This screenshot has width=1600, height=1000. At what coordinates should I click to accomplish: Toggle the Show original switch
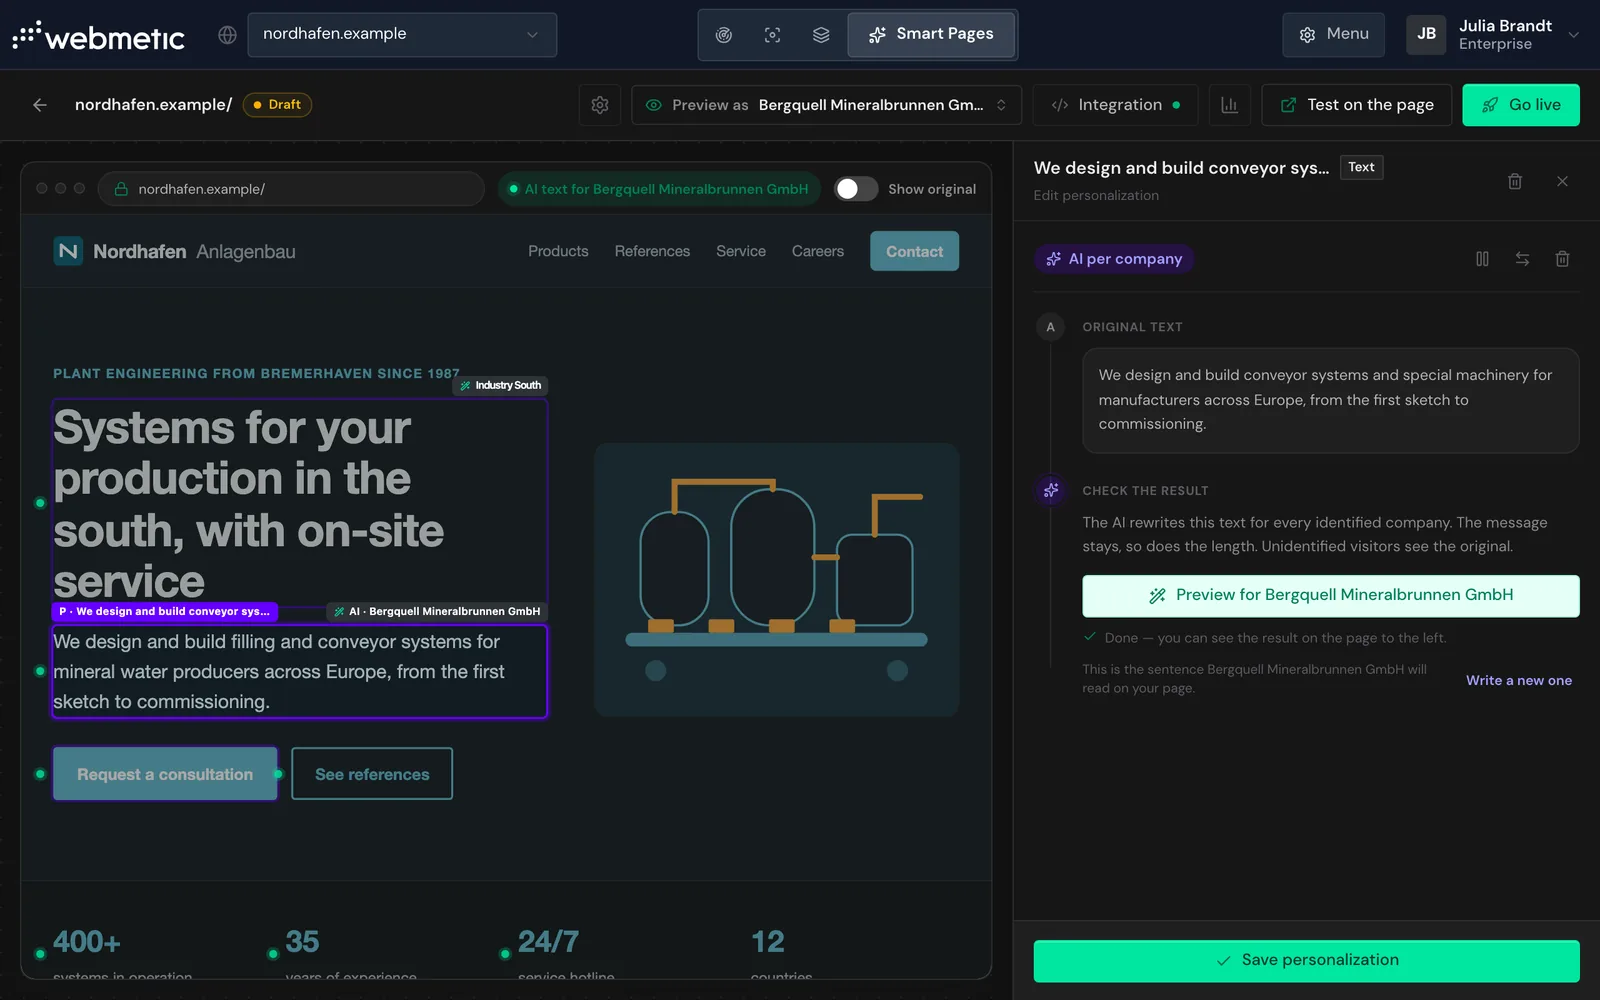pyautogui.click(x=856, y=189)
